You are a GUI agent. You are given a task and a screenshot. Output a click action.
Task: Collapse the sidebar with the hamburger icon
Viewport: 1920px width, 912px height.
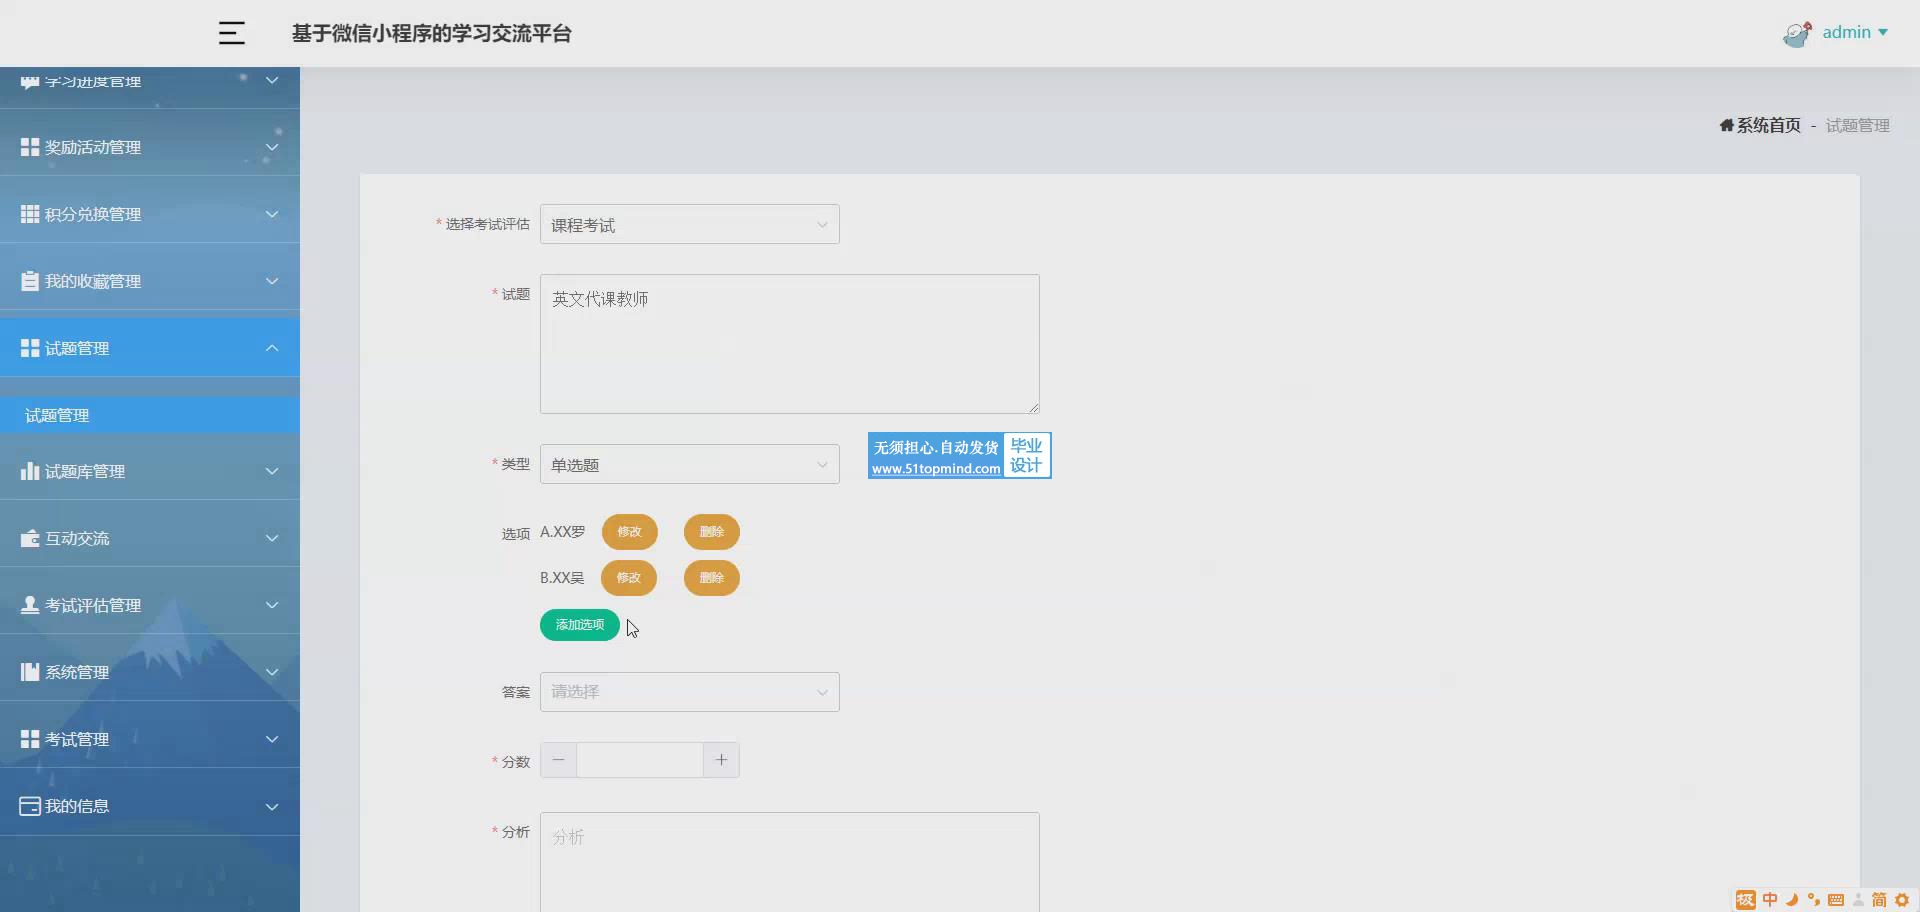231,33
